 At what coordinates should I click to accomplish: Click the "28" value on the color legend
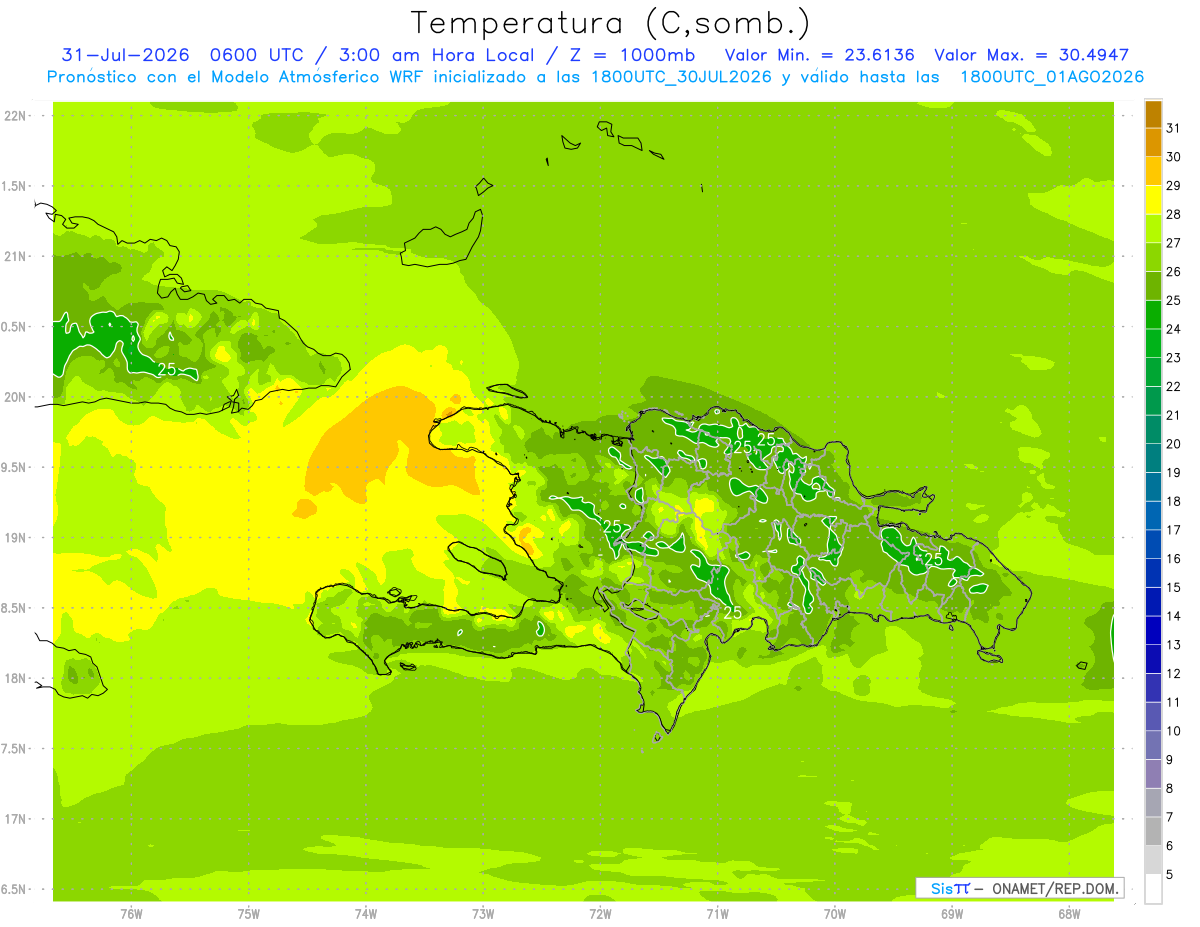click(x=1174, y=214)
